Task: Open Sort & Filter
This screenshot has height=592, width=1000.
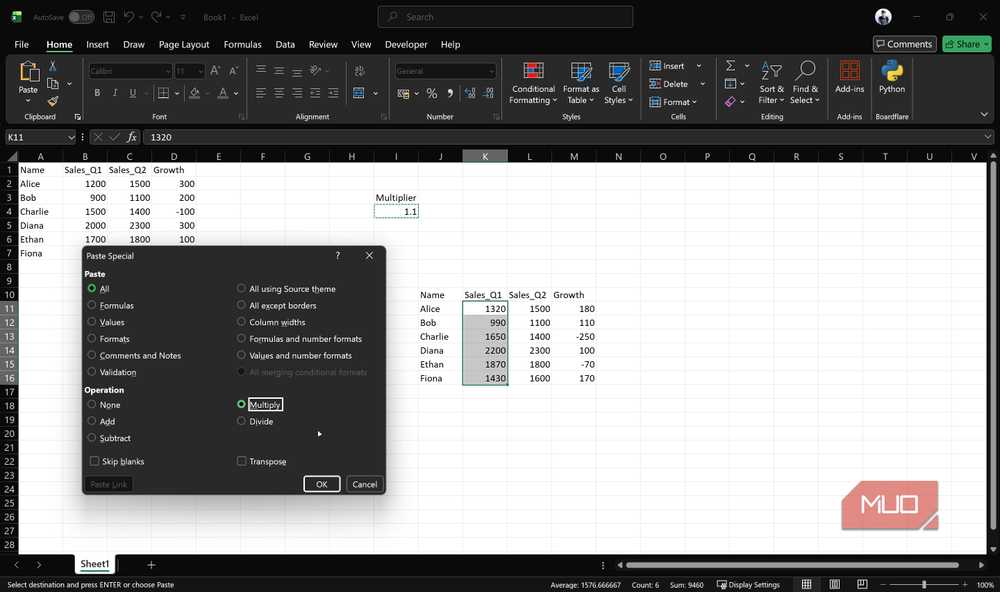Action: point(771,83)
